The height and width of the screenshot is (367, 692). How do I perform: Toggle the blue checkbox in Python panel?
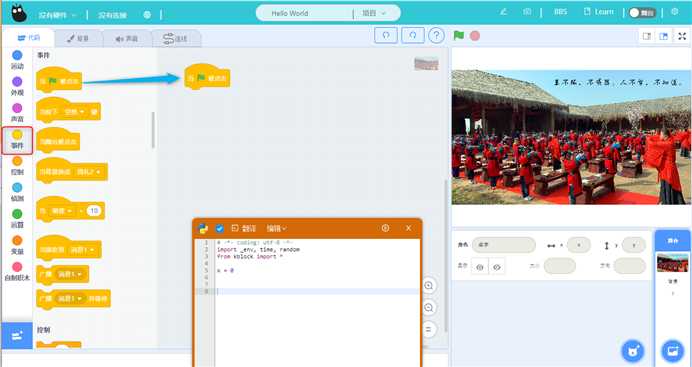(x=219, y=228)
